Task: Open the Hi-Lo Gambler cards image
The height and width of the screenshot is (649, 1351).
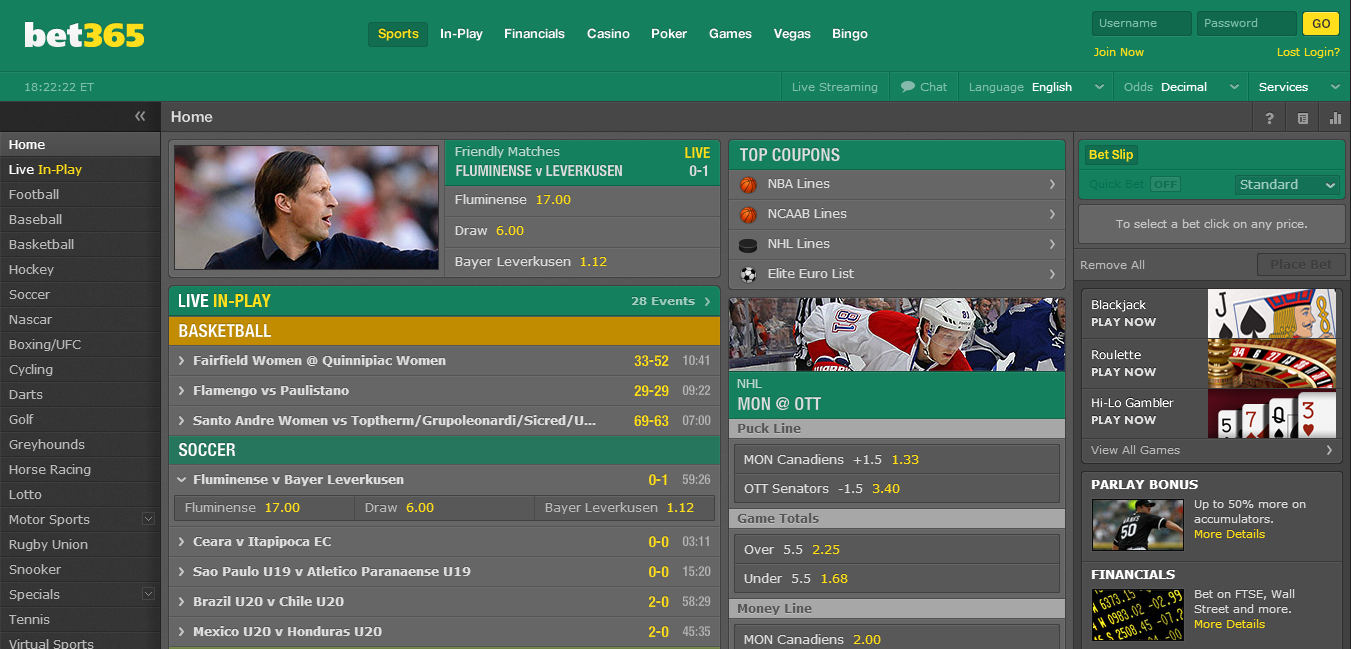Action: pyautogui.click(x=1272, y=414)
